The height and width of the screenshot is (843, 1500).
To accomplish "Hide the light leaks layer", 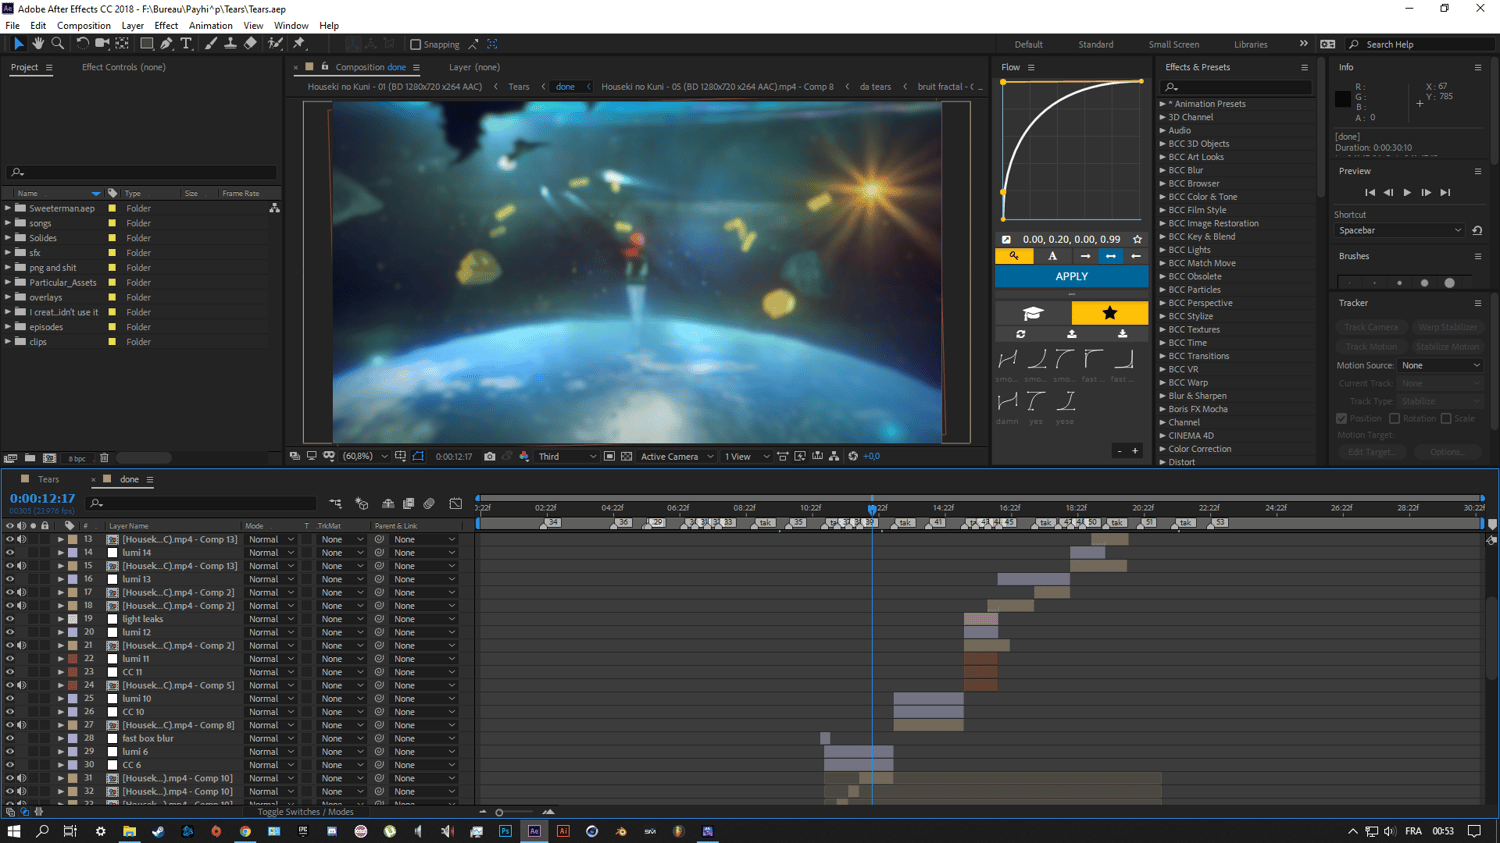I will pos(10,619).
